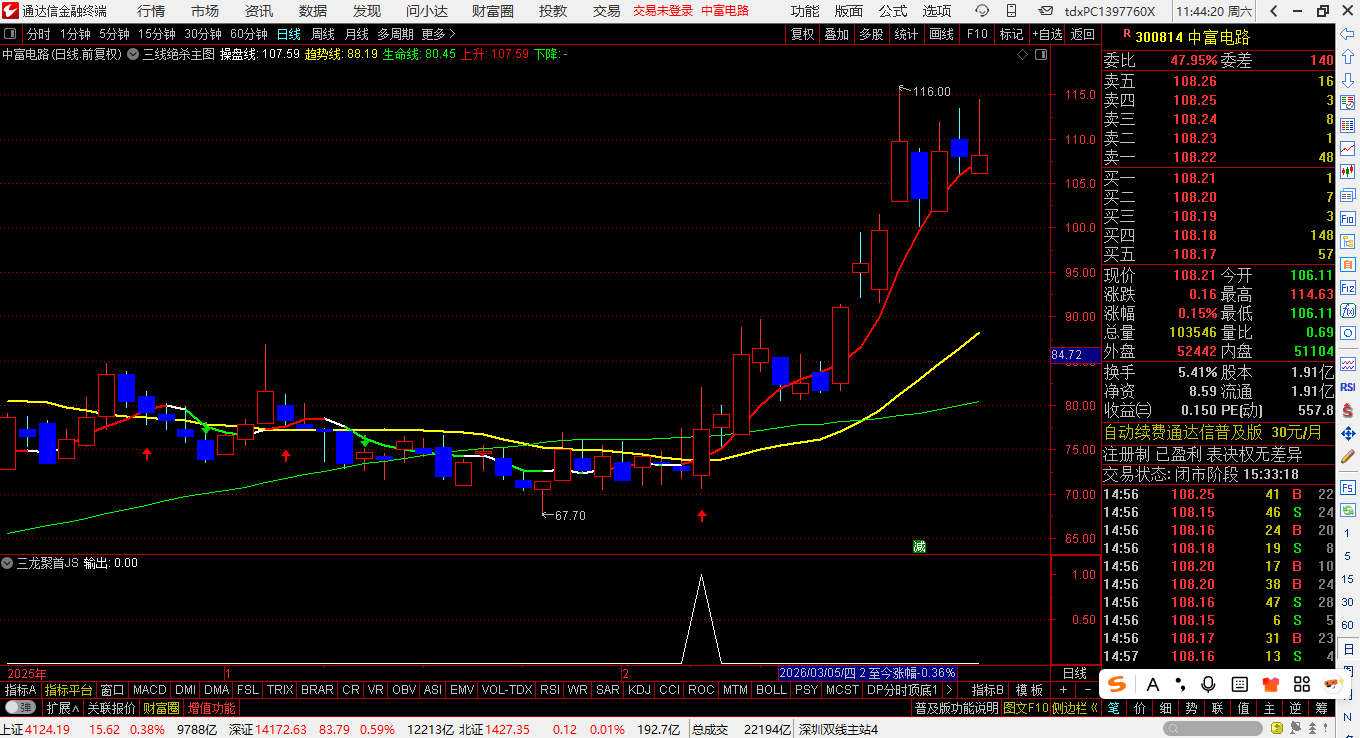Expand the 扩展∧ panel
Image resolution: width=1360 pixels, height=738 pixels.
(x=62, y=707)
